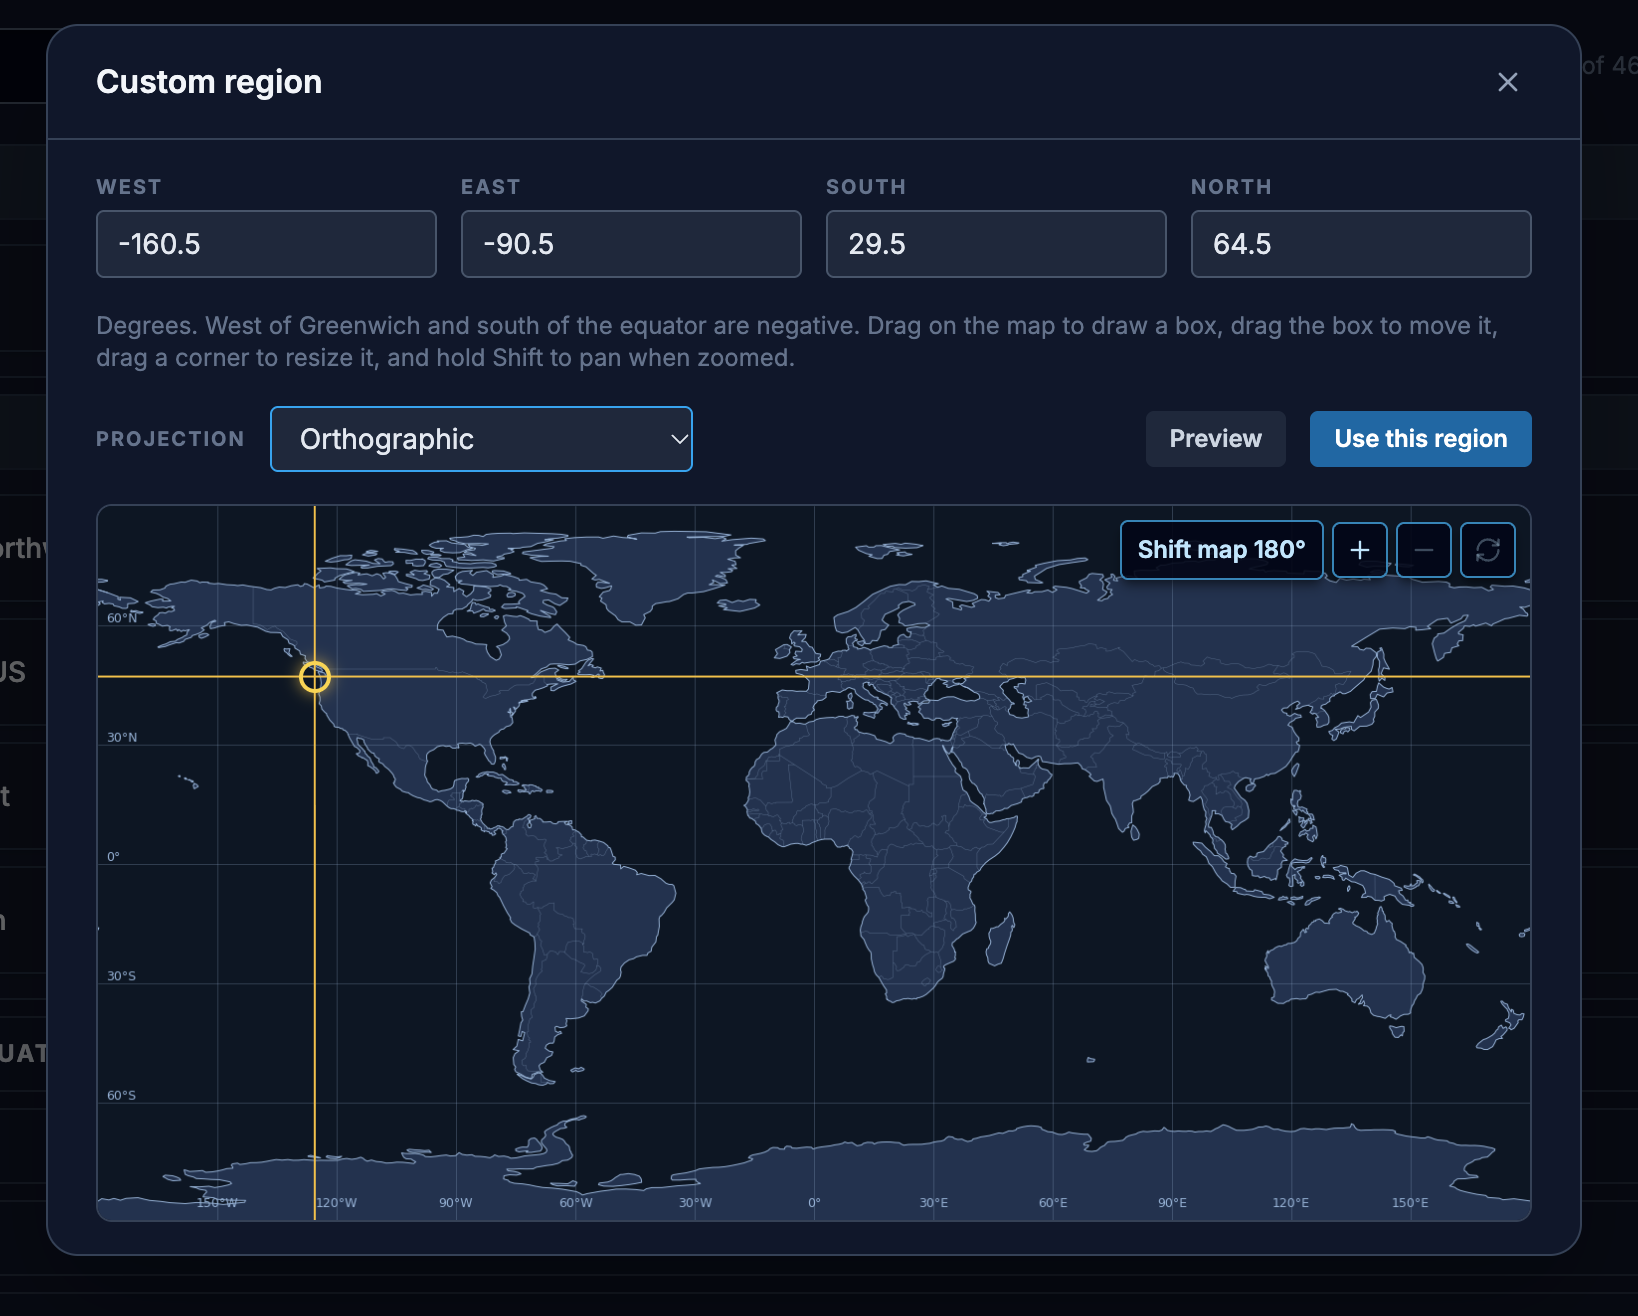Click the 30°W longitude label

(x=695, y=1202)
